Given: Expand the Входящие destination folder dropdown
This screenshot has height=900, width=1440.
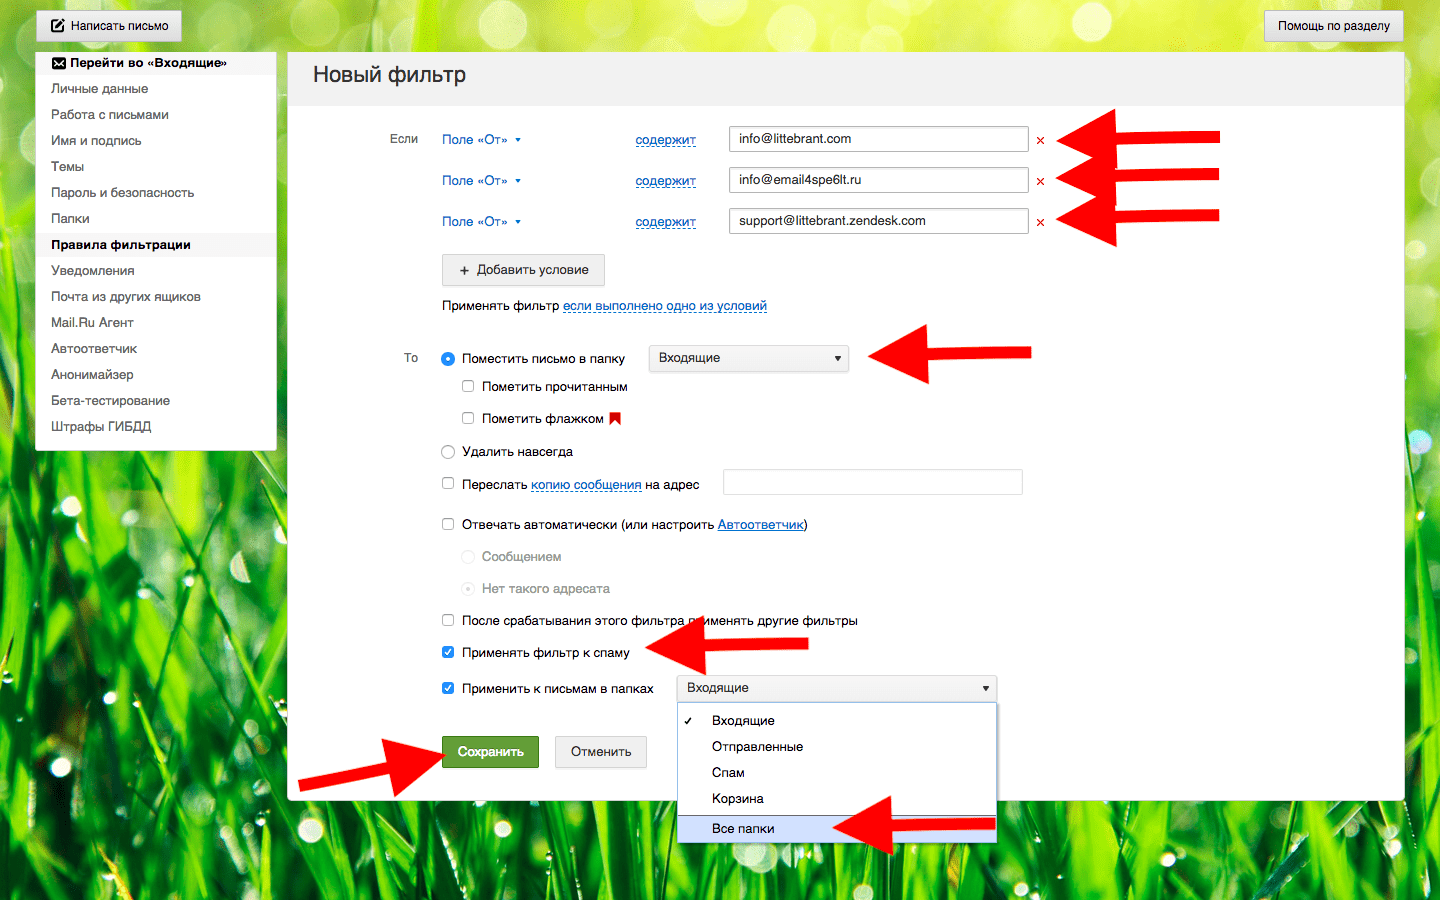Looking at the screenshot, I should click(x=748, y=358).
